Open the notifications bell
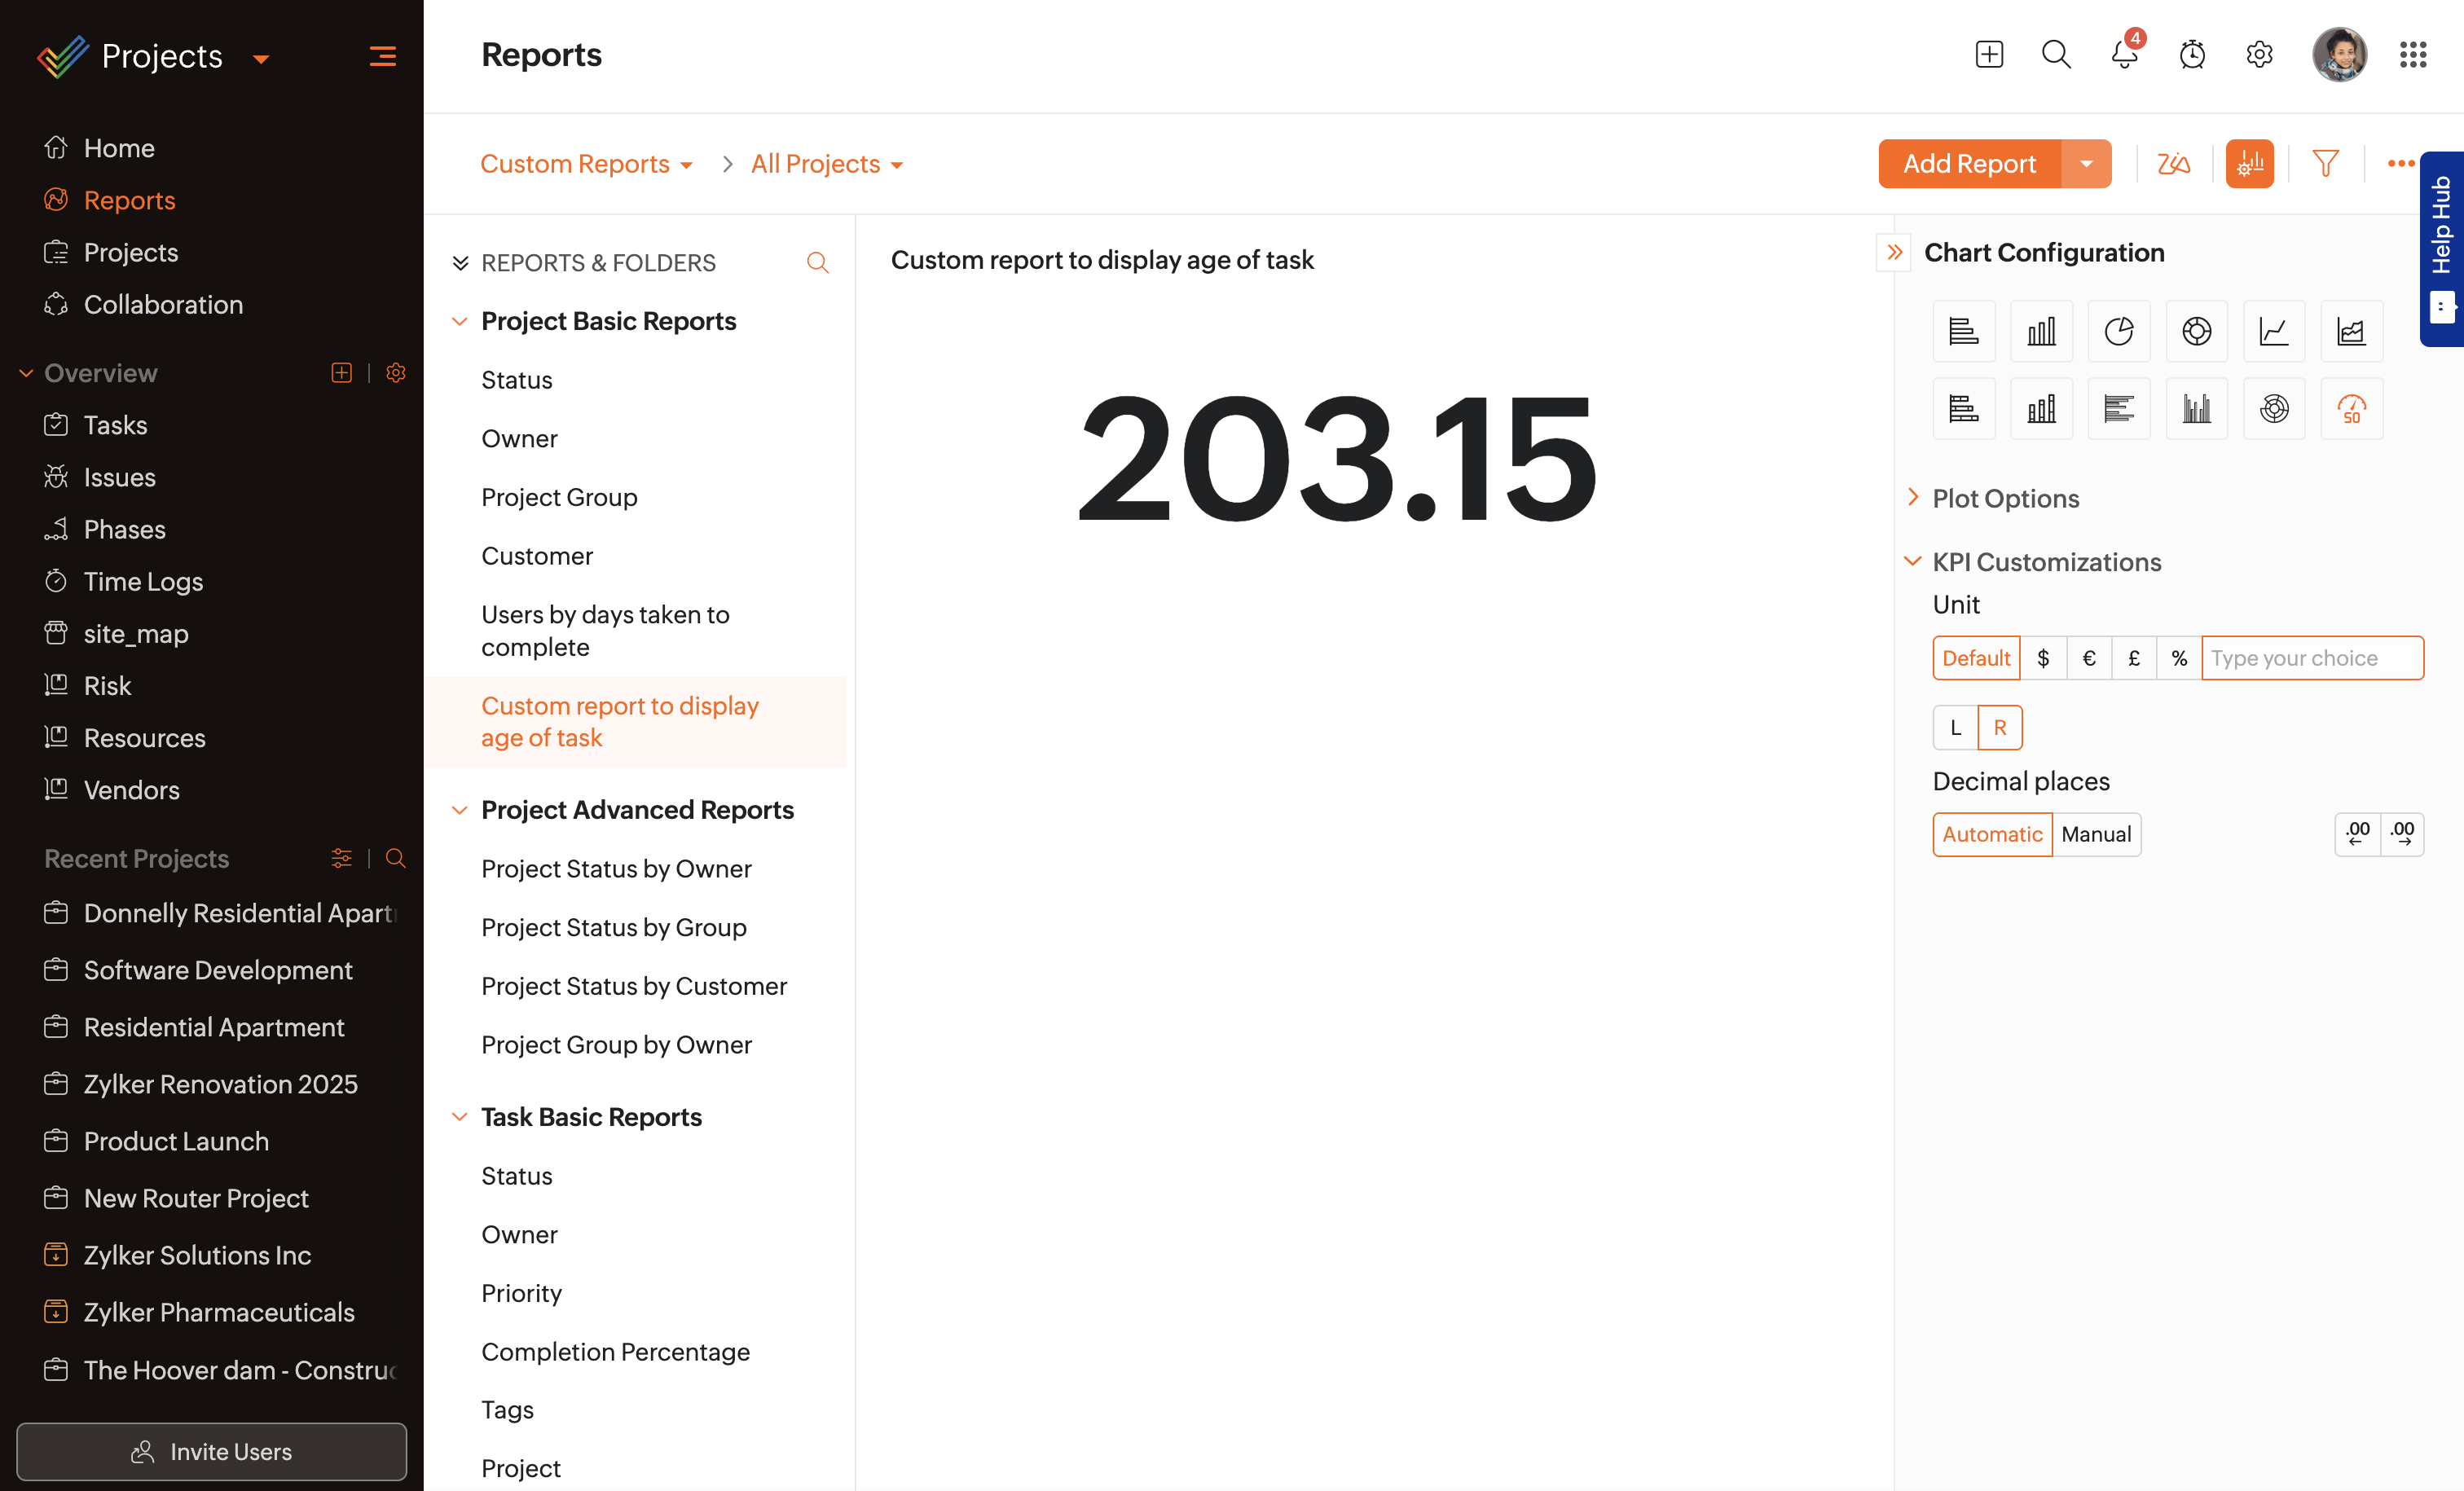This screenshot has height=1491, width=2464. pyautogui.click(x=2123, y=54)
